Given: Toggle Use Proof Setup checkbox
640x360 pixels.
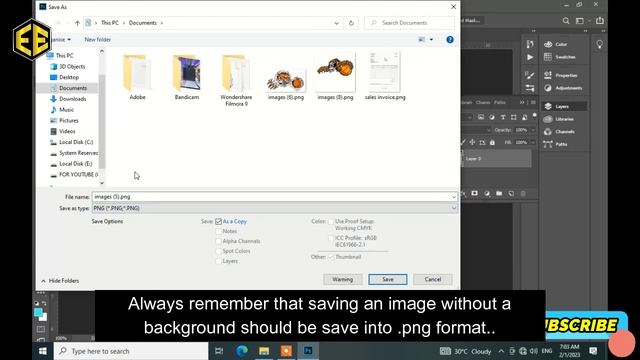Looking at the screenshot, I should coord(331,221).
